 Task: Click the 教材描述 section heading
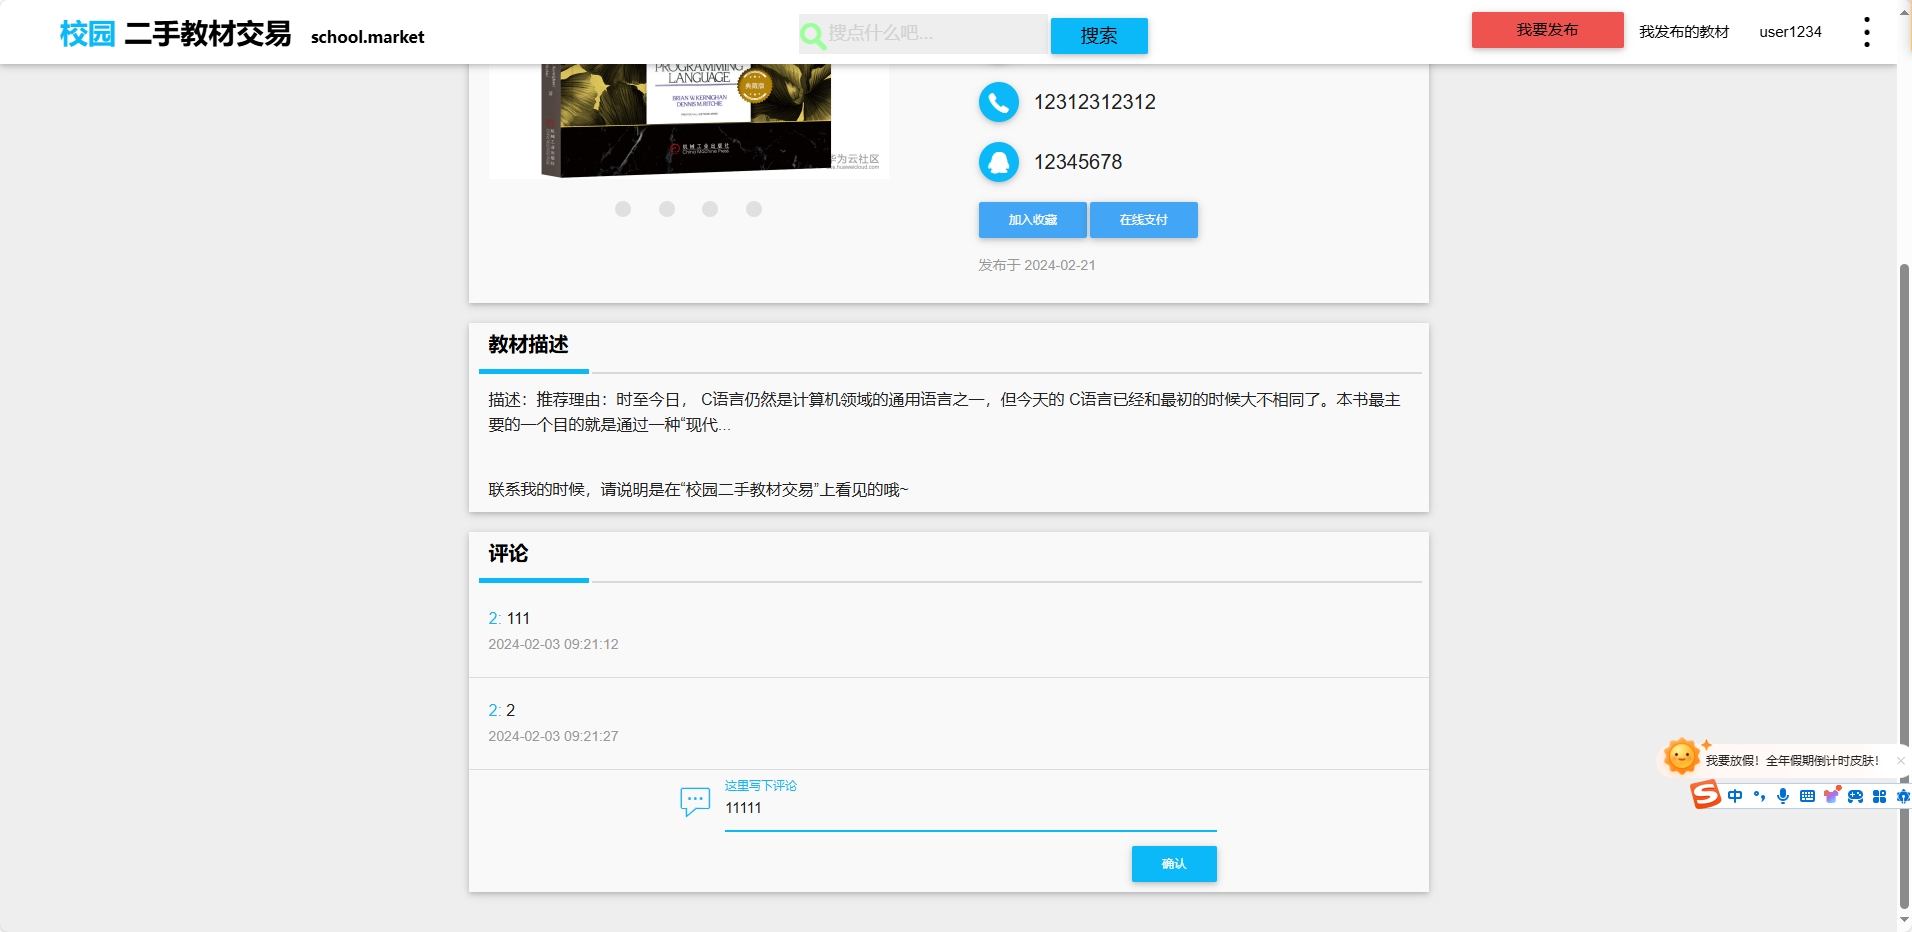point(528,345)
